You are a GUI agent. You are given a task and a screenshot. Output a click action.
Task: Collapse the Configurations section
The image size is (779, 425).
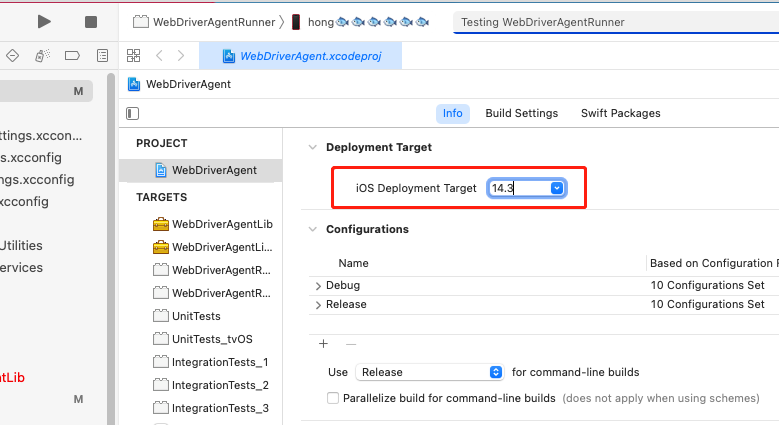(x=312, y=229)
